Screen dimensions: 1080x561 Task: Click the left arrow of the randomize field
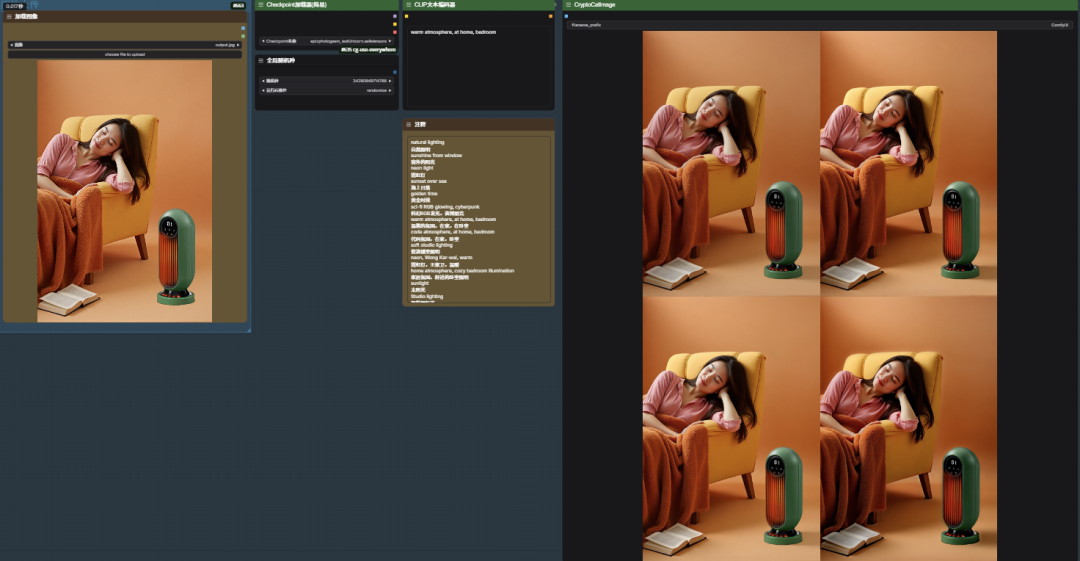263,90
